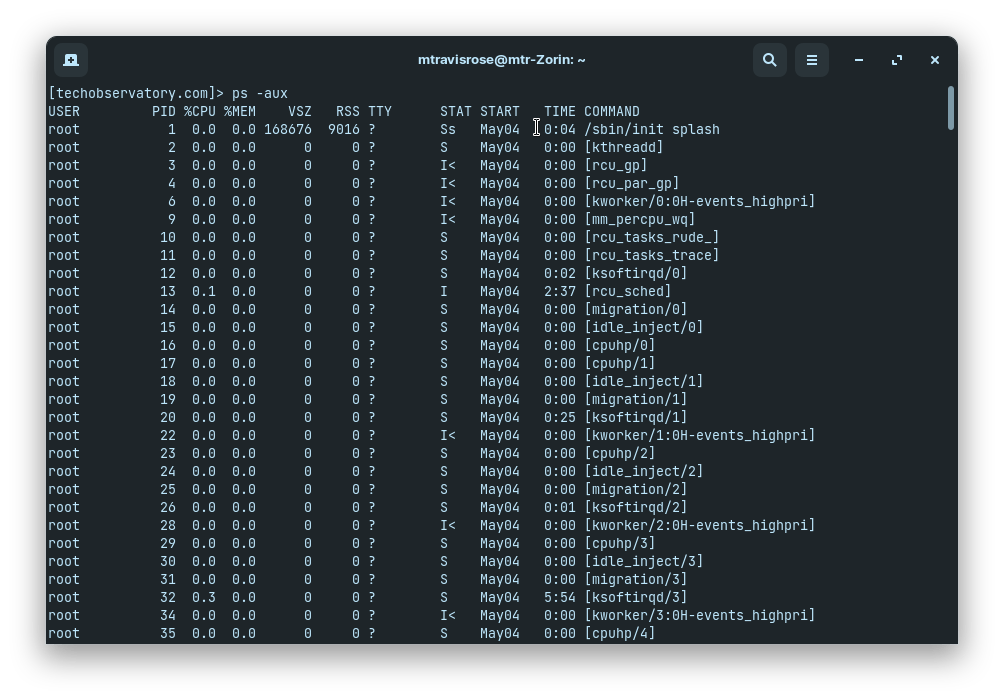The height and width of the screenshot is (700, 1004).
Task: Close the terminal window
Action: pos(934,60)
